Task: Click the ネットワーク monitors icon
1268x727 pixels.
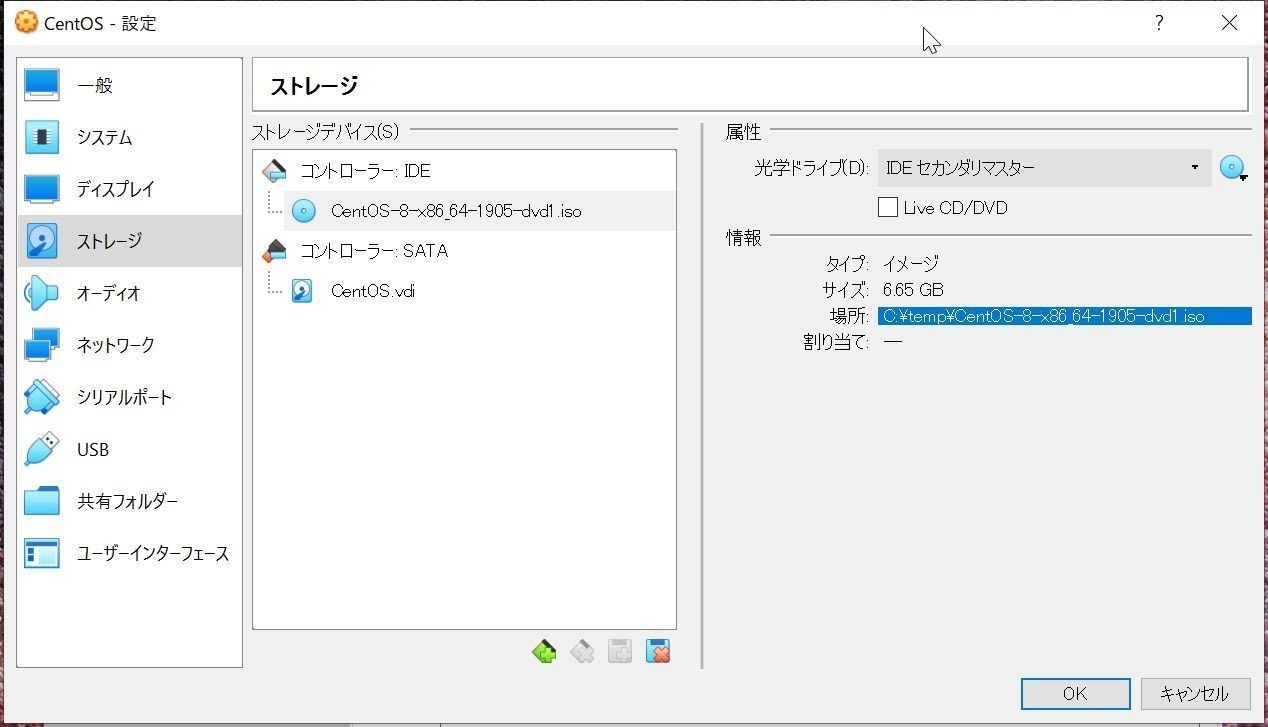Action: click(x=42, y=345)
